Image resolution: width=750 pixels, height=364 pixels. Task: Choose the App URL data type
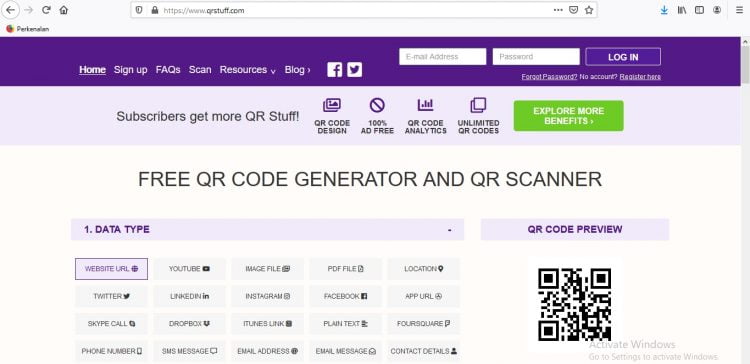tap(424, 296)
